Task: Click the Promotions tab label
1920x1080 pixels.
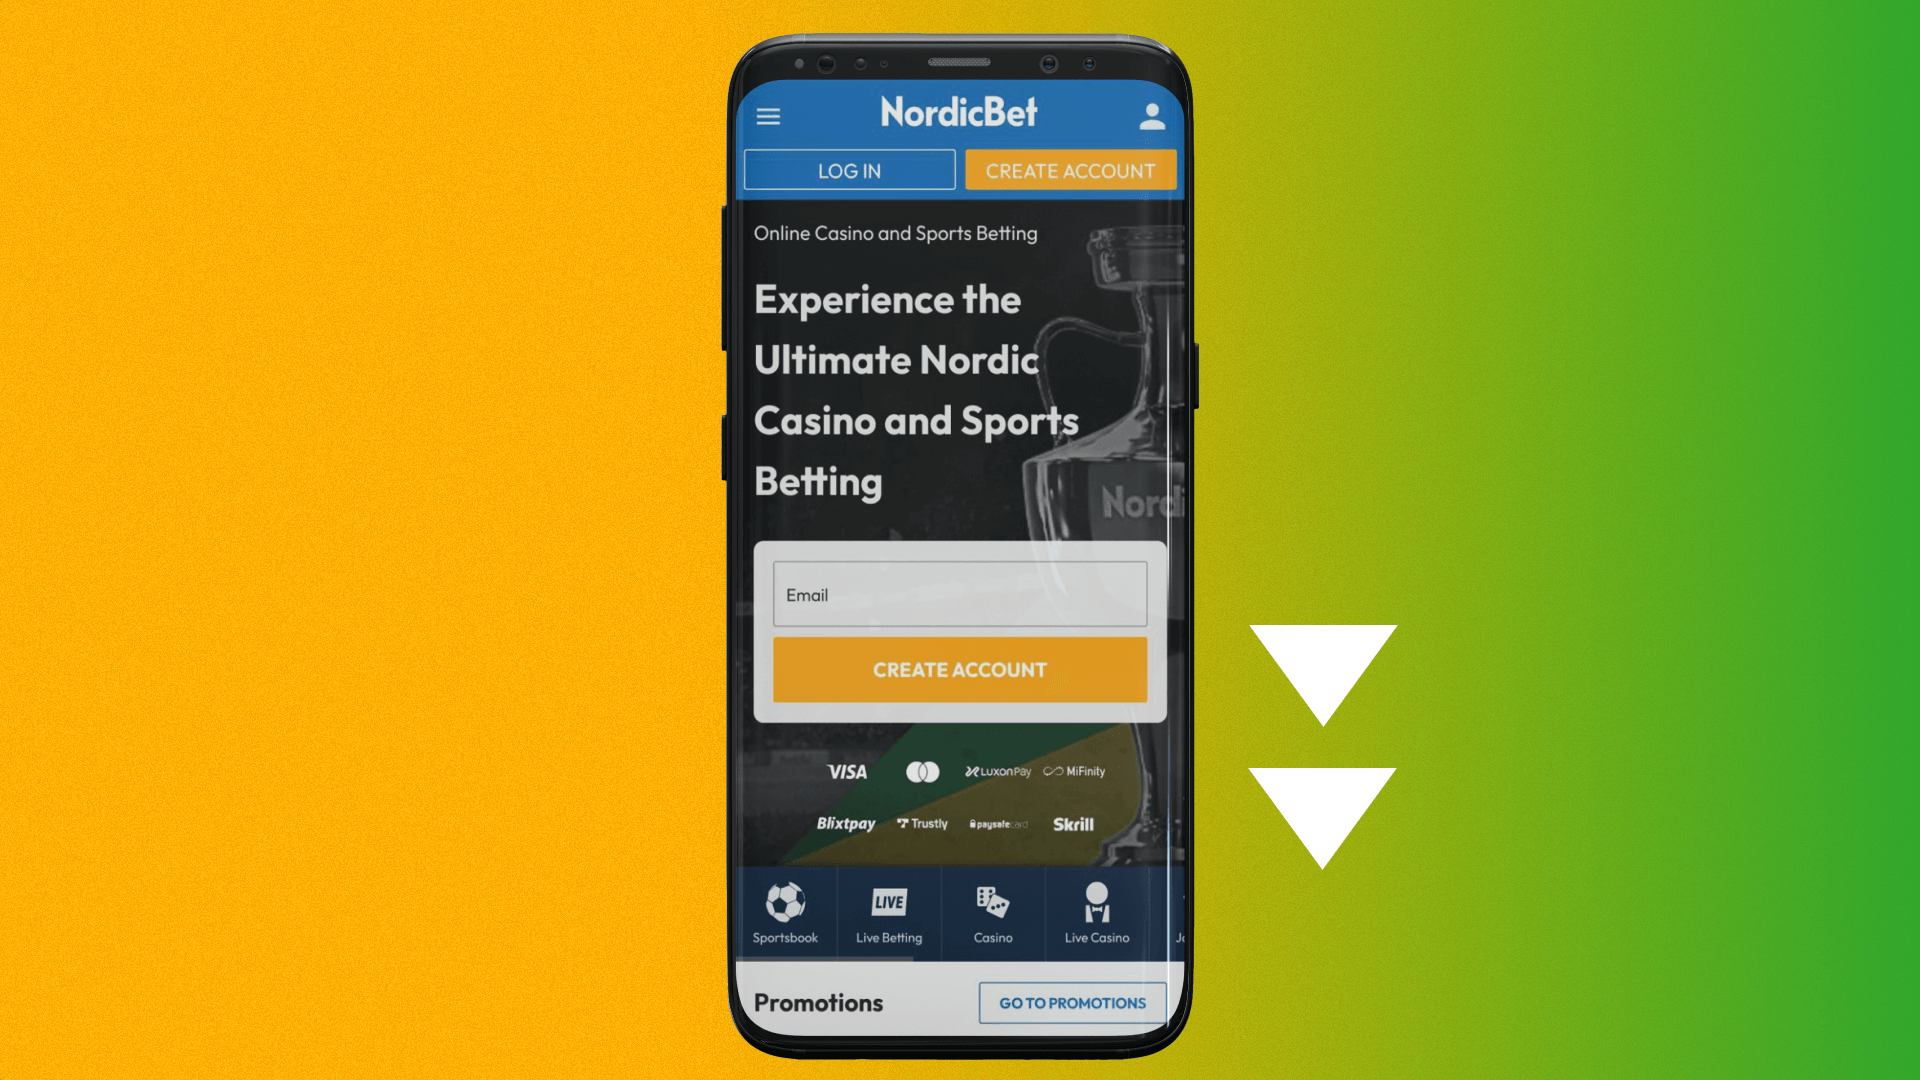Action: point(818,1002)
